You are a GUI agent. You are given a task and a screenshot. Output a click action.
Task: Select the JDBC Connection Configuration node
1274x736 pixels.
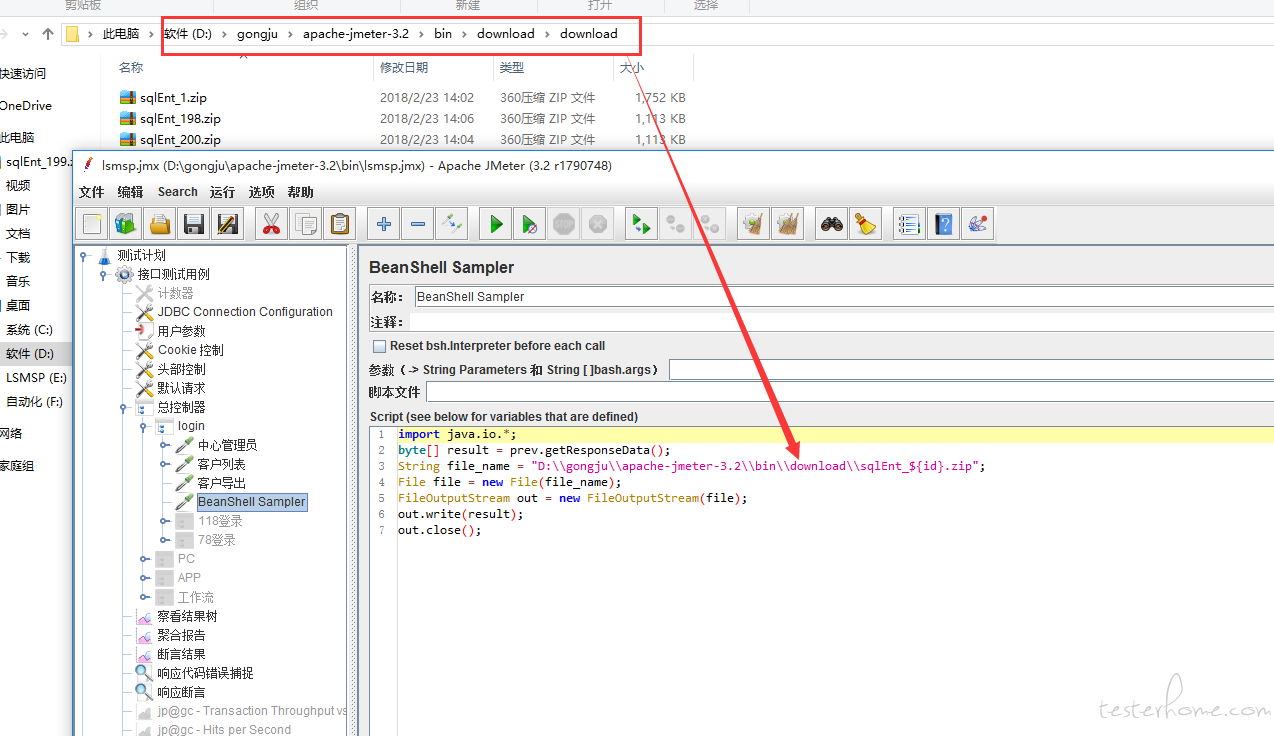pyautogui.click(x=245, y=312)
